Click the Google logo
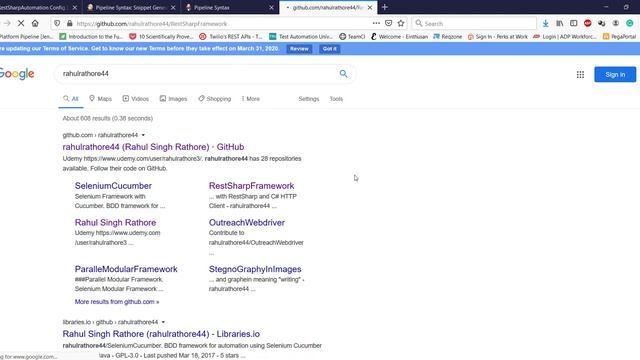 [x=17, y=74]
